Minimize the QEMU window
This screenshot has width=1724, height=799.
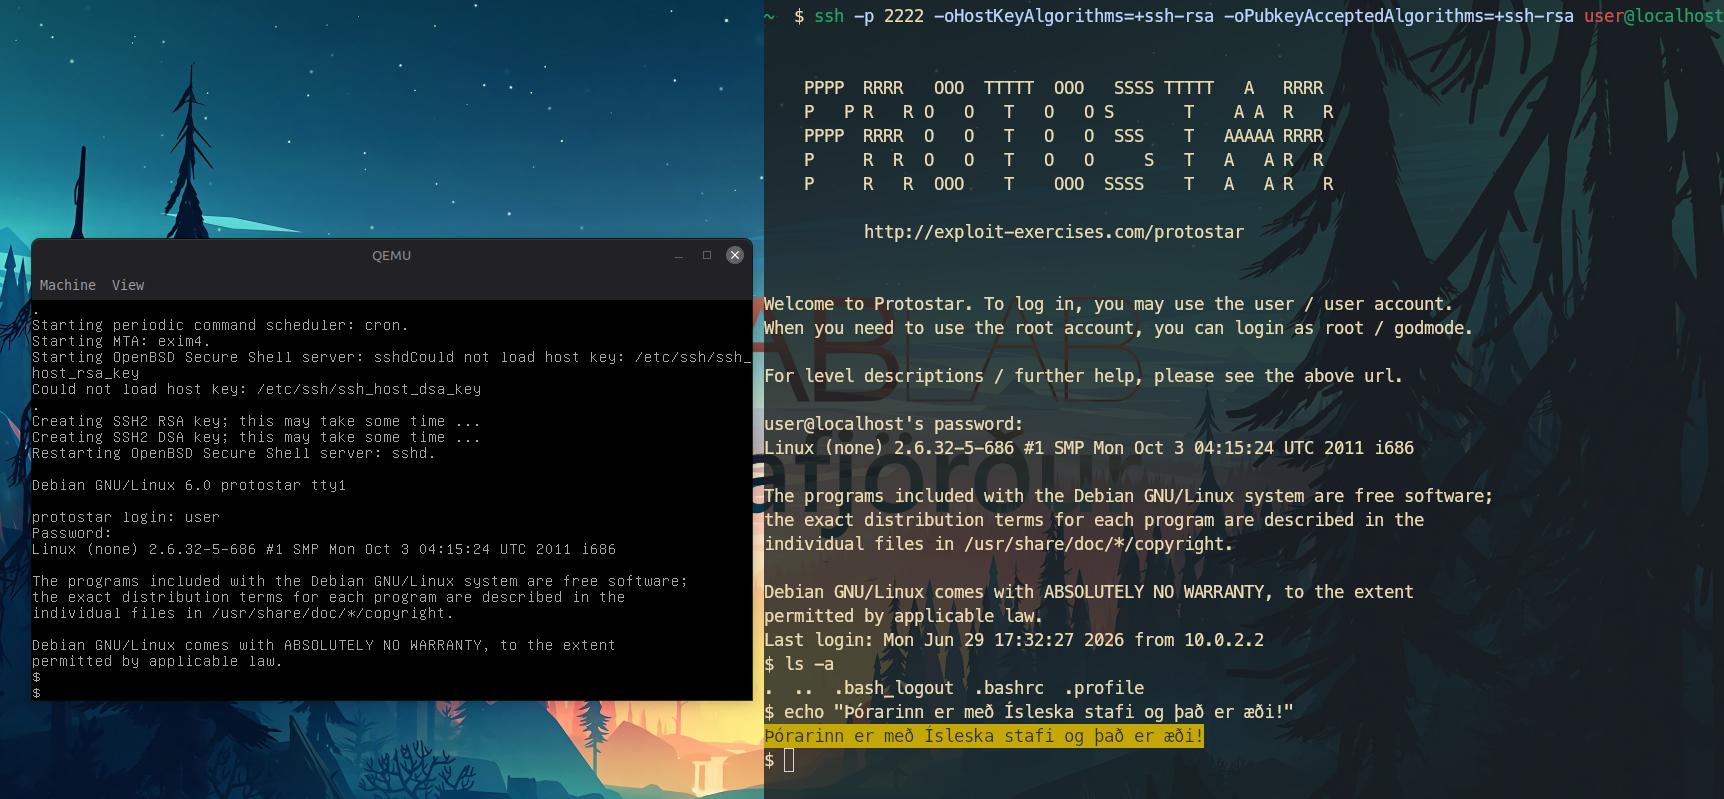pyautogui.click(x=679, y=255)
